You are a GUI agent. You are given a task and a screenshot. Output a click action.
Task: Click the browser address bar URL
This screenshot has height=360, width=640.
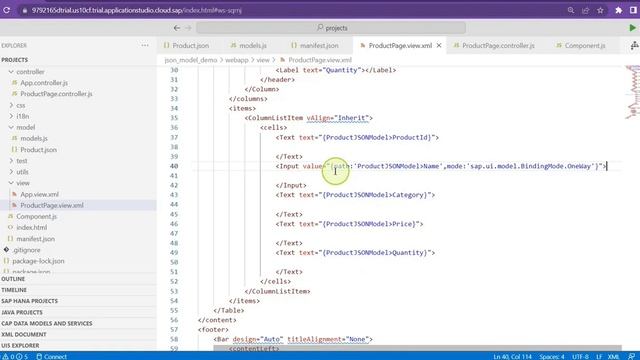(x=136, y=10)
